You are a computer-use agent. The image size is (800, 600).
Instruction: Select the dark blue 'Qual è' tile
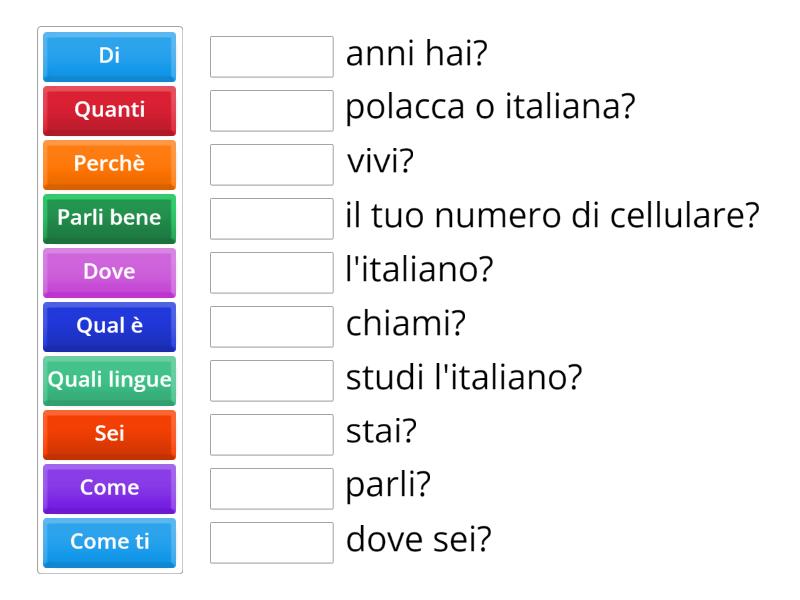[108, 326]
